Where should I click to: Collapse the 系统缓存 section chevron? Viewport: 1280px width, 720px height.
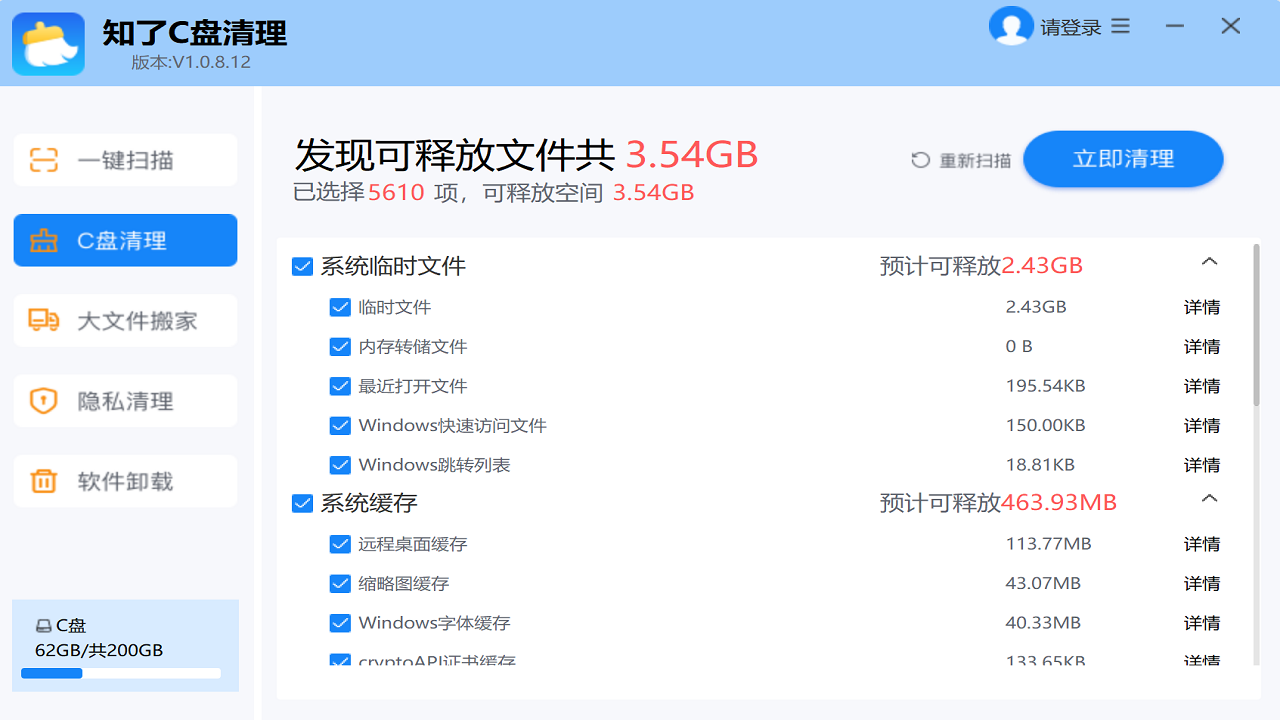point(1209,497)
